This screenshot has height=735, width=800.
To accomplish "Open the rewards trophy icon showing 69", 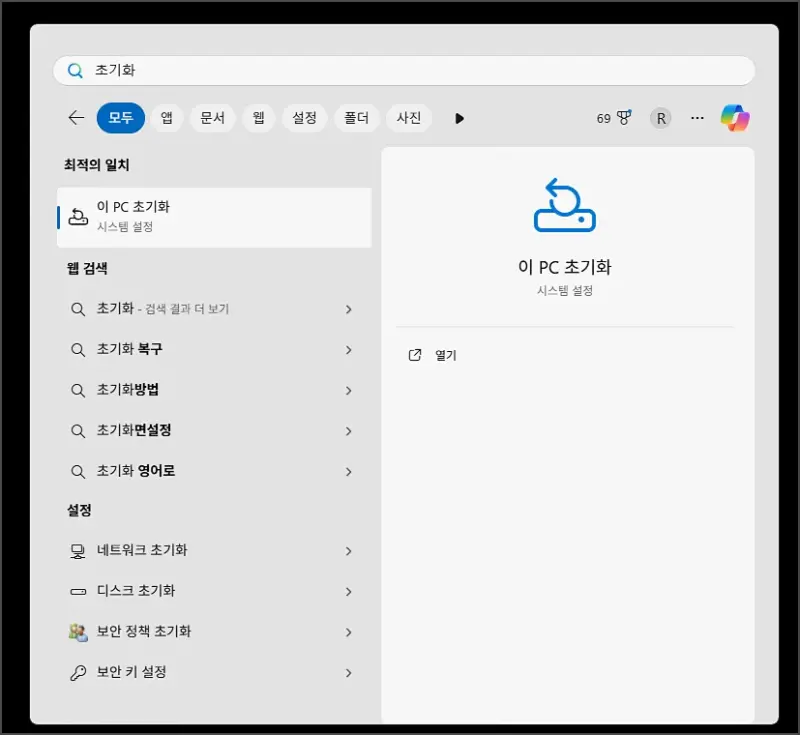I will coord(614,118).
